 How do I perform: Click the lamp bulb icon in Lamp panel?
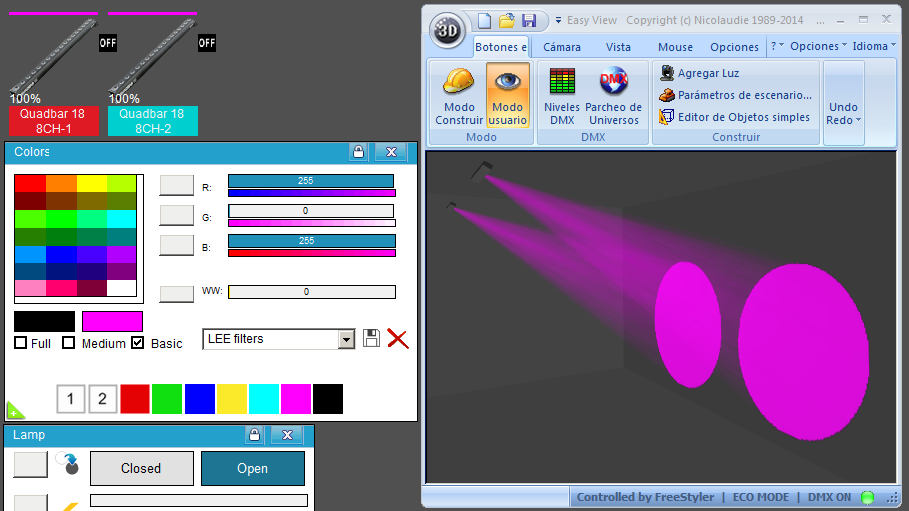[x=68, y=464]
